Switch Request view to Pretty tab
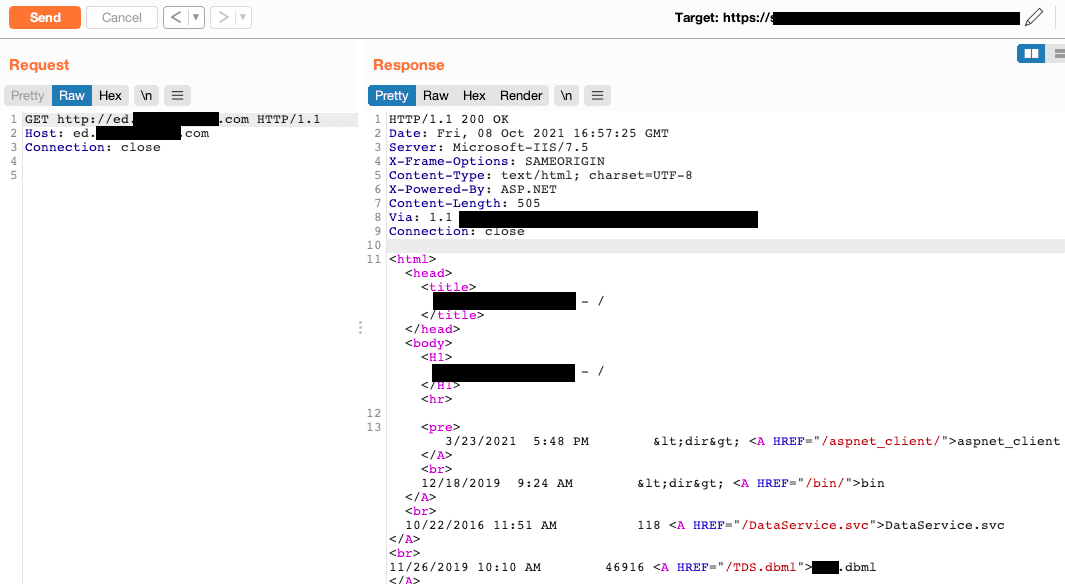 point(28,96)
